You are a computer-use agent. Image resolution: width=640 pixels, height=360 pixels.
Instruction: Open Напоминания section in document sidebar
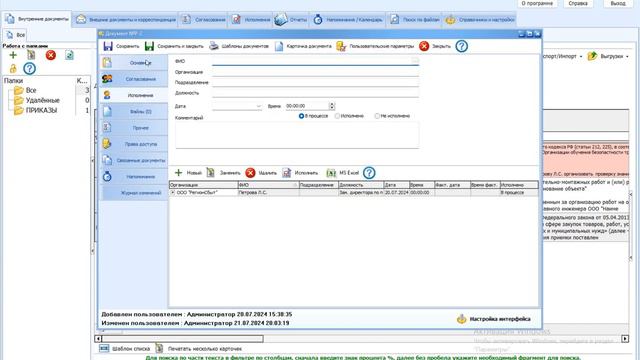134,177
